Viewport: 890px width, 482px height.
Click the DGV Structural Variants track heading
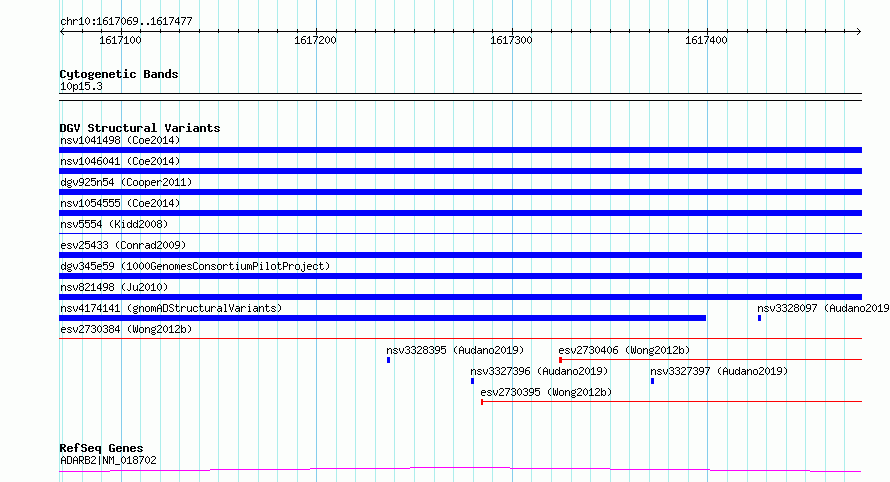click(x=140, y=128)
